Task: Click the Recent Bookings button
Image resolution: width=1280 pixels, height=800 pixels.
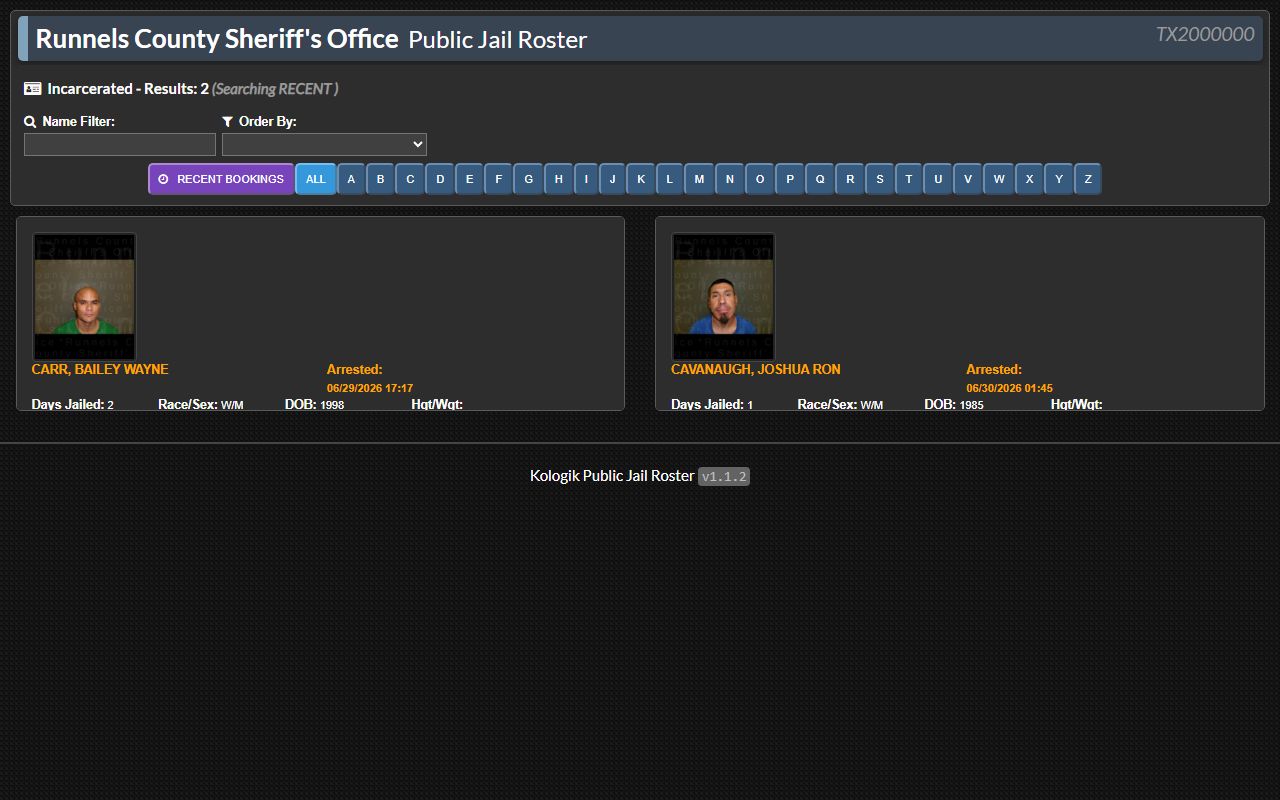Action: point(221,179)
